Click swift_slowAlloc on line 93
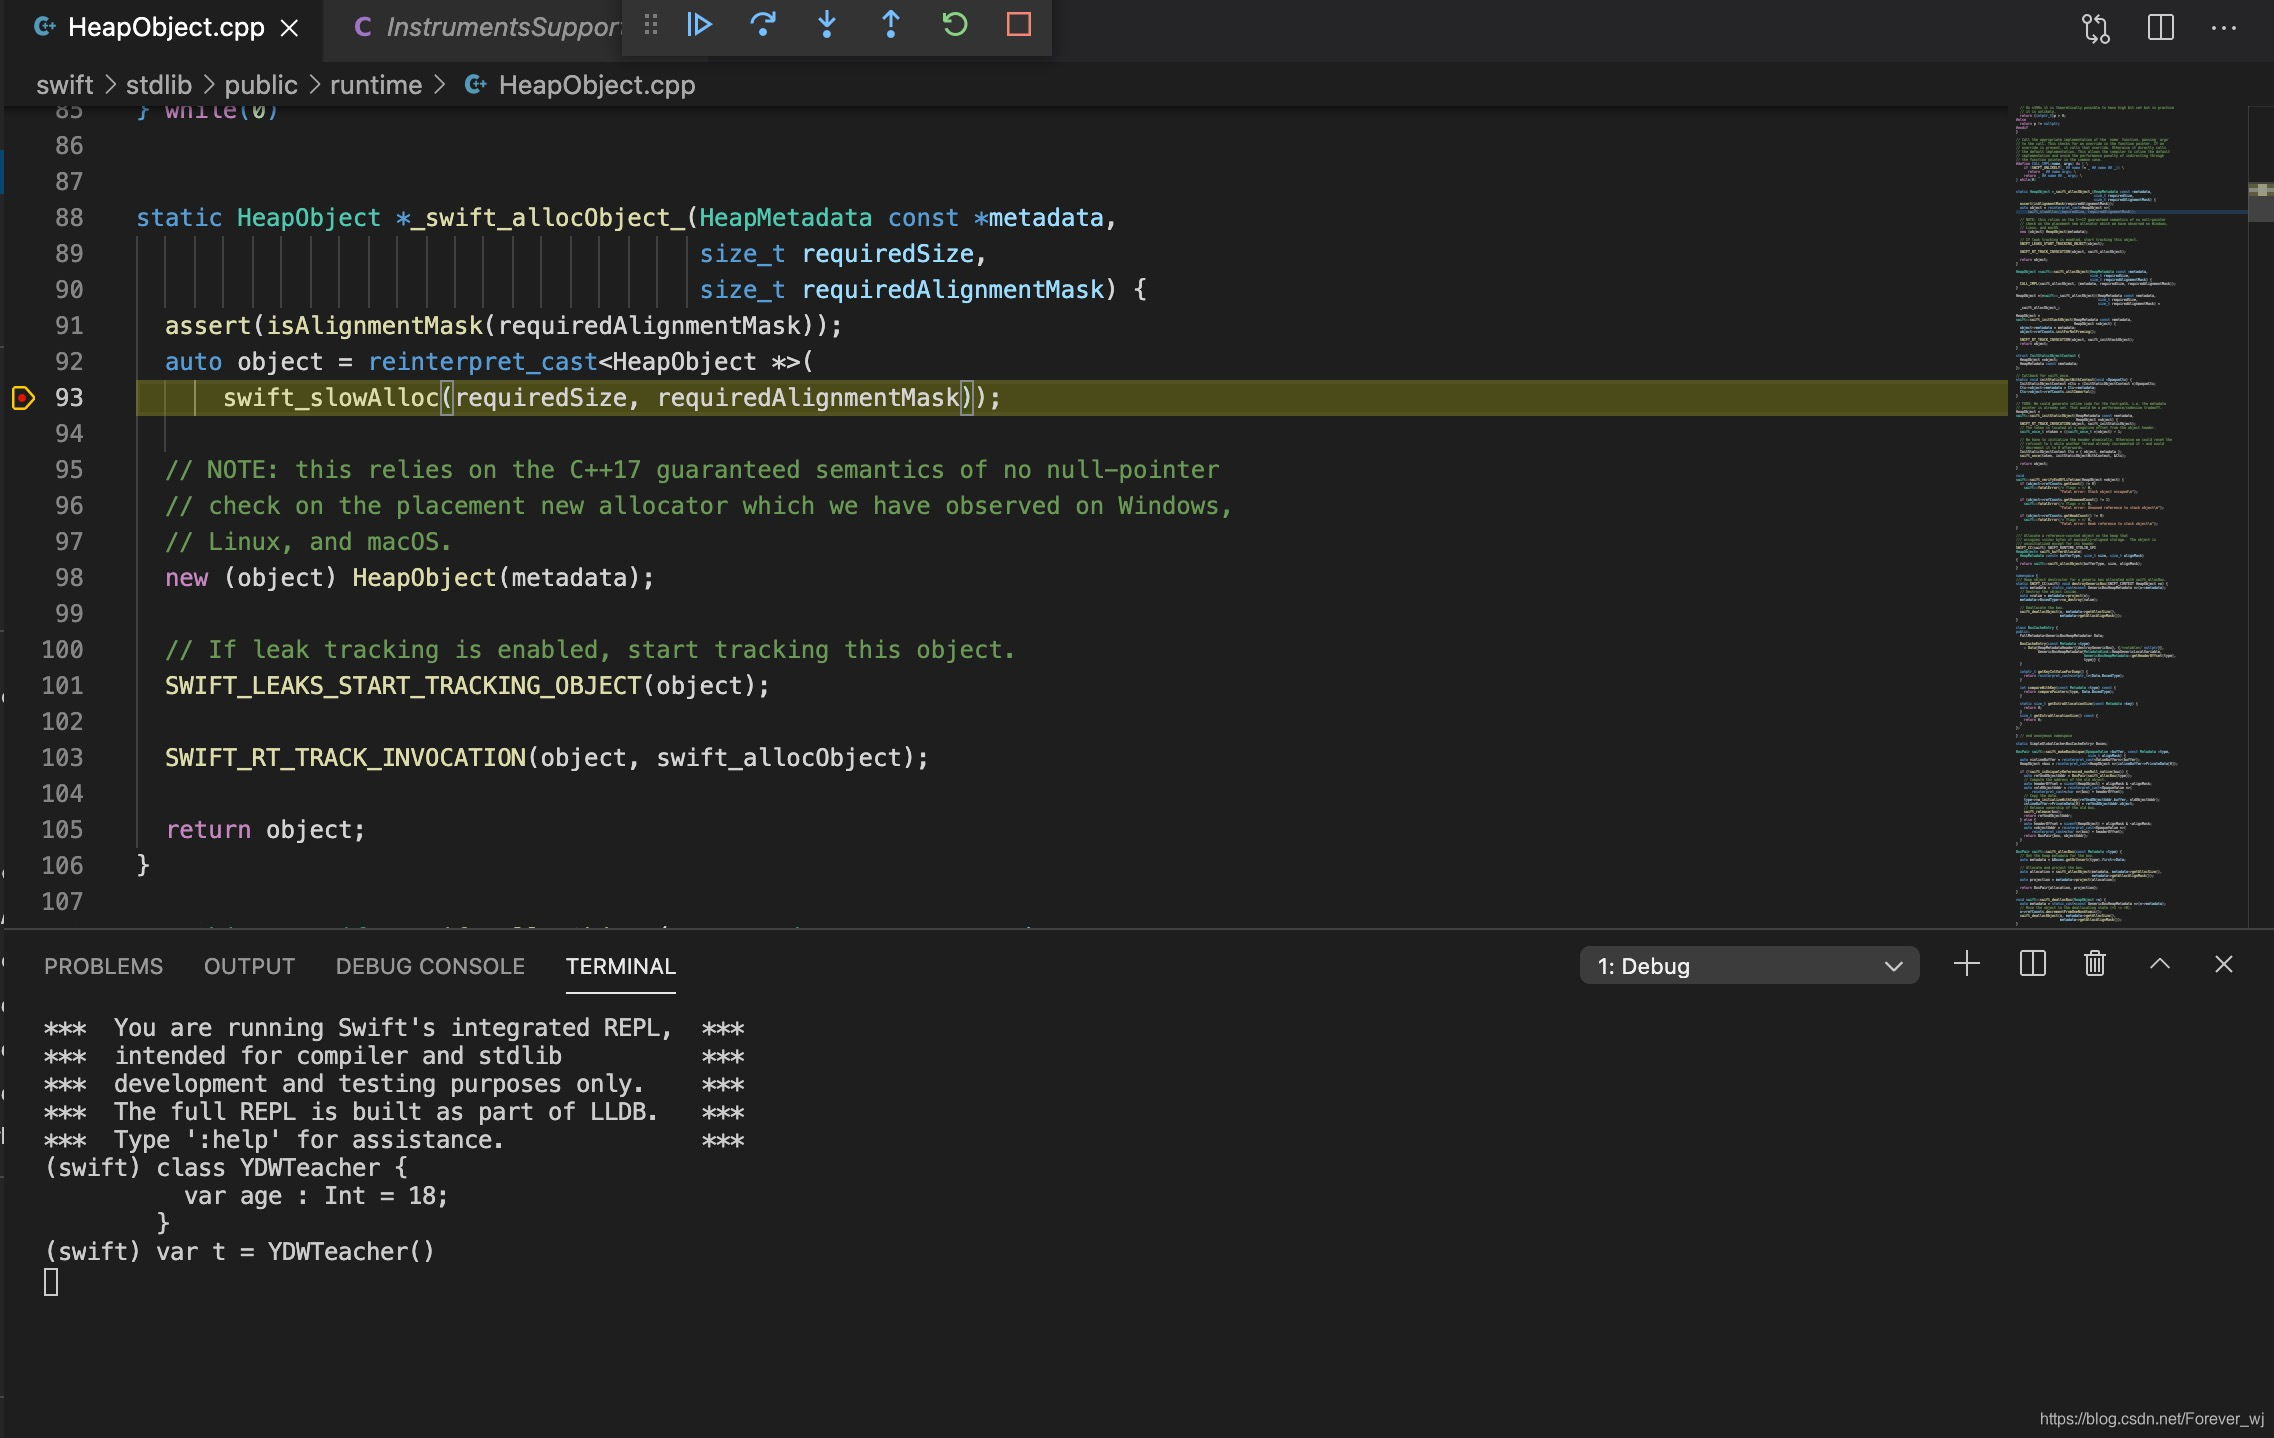Viewport: 2274px width, 1438px height. tap(331, 398)
